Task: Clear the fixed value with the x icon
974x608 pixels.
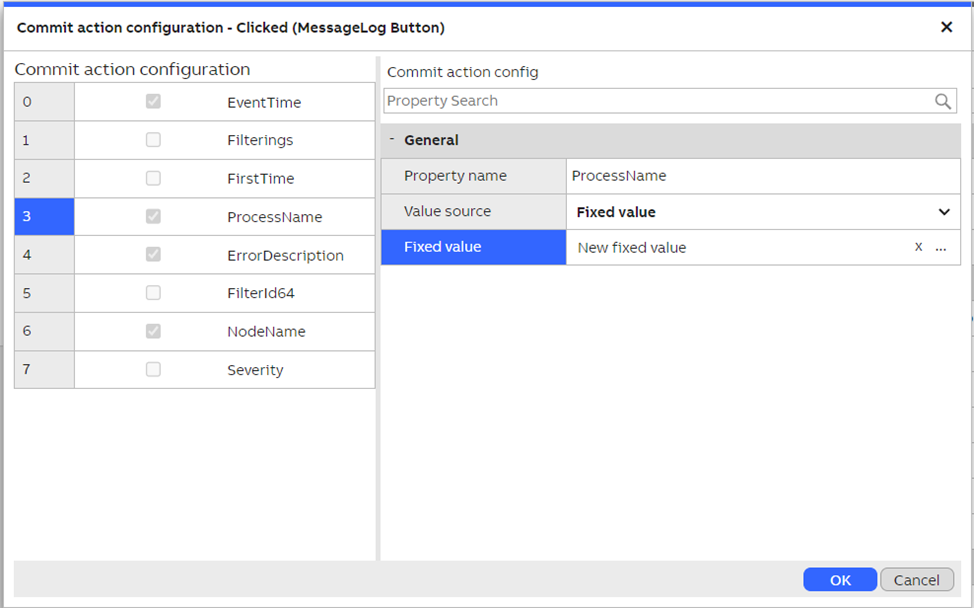Action: (x=918, y=247)
